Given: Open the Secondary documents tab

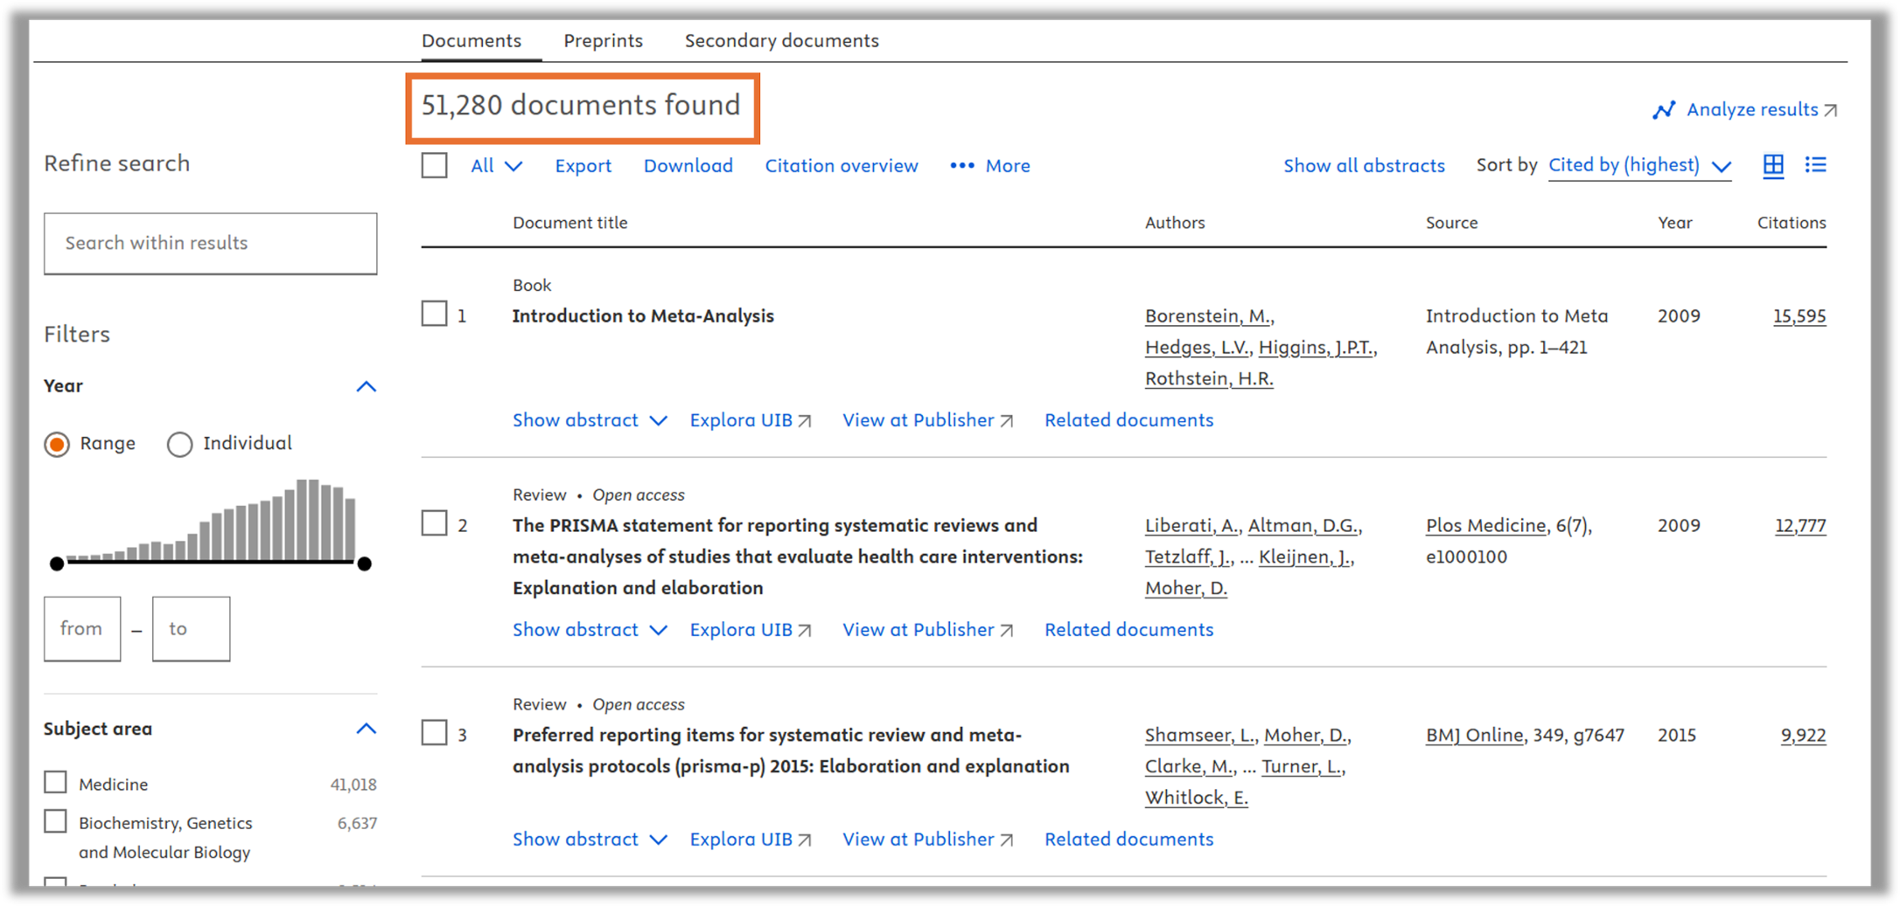Looking at the screenshot, I should point(781,41).
